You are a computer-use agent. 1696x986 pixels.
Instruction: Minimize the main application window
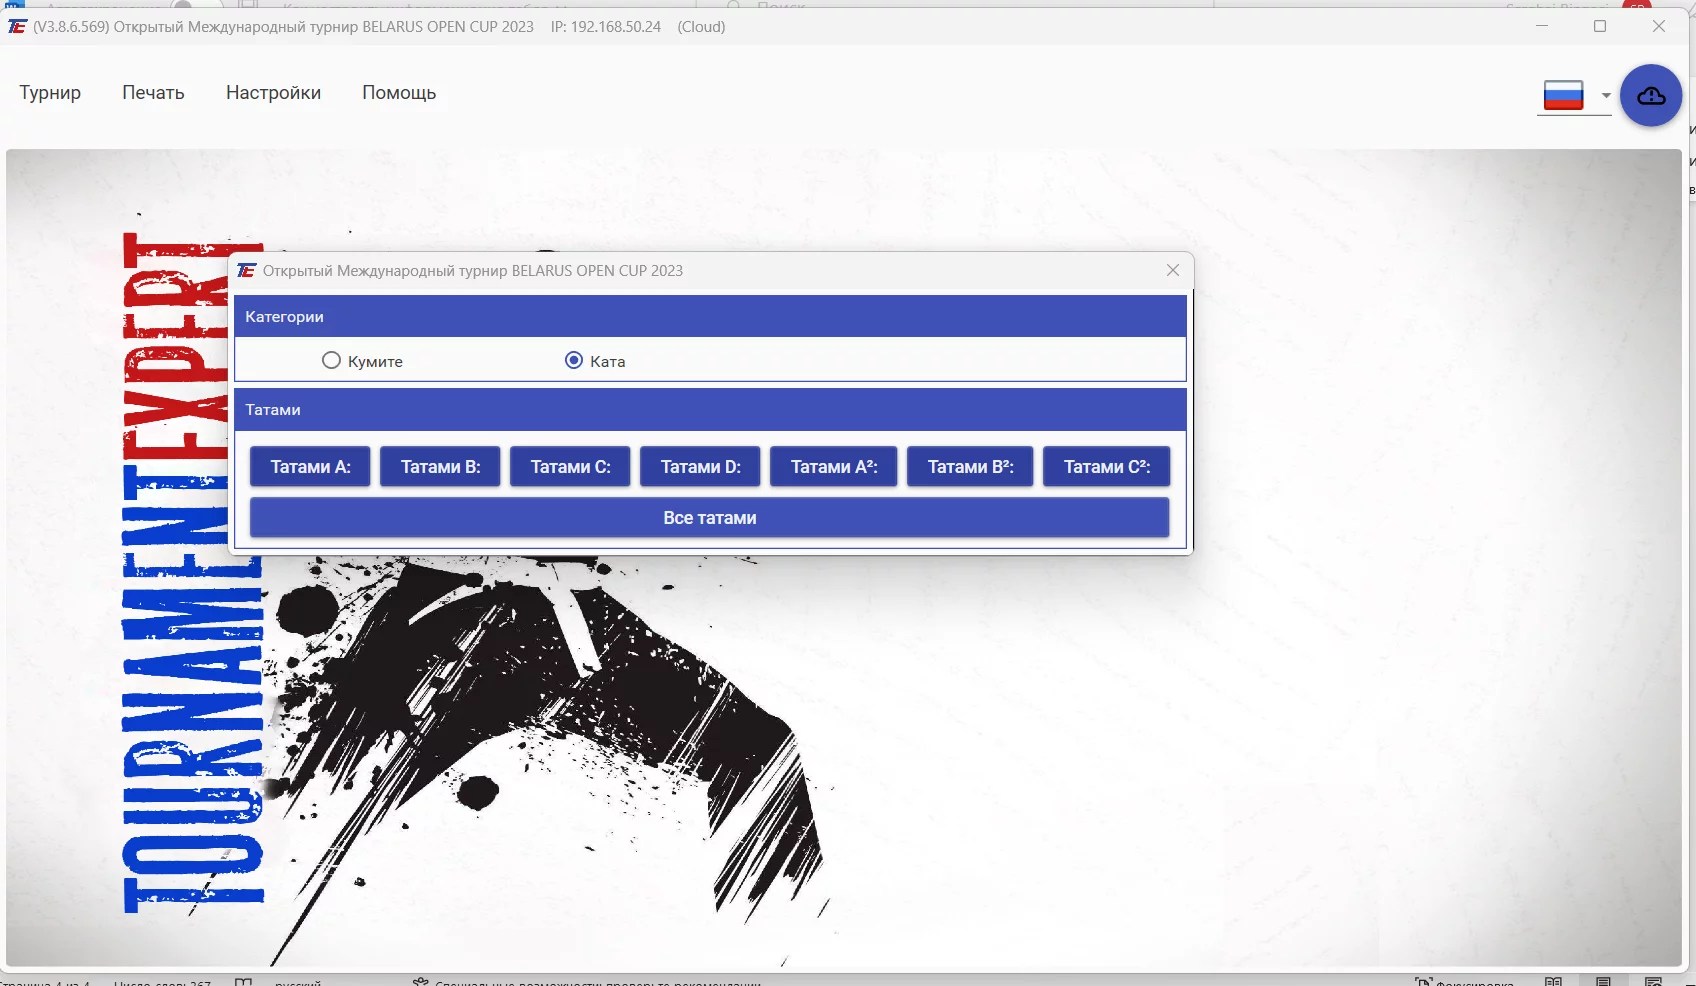pos(1542,26)
